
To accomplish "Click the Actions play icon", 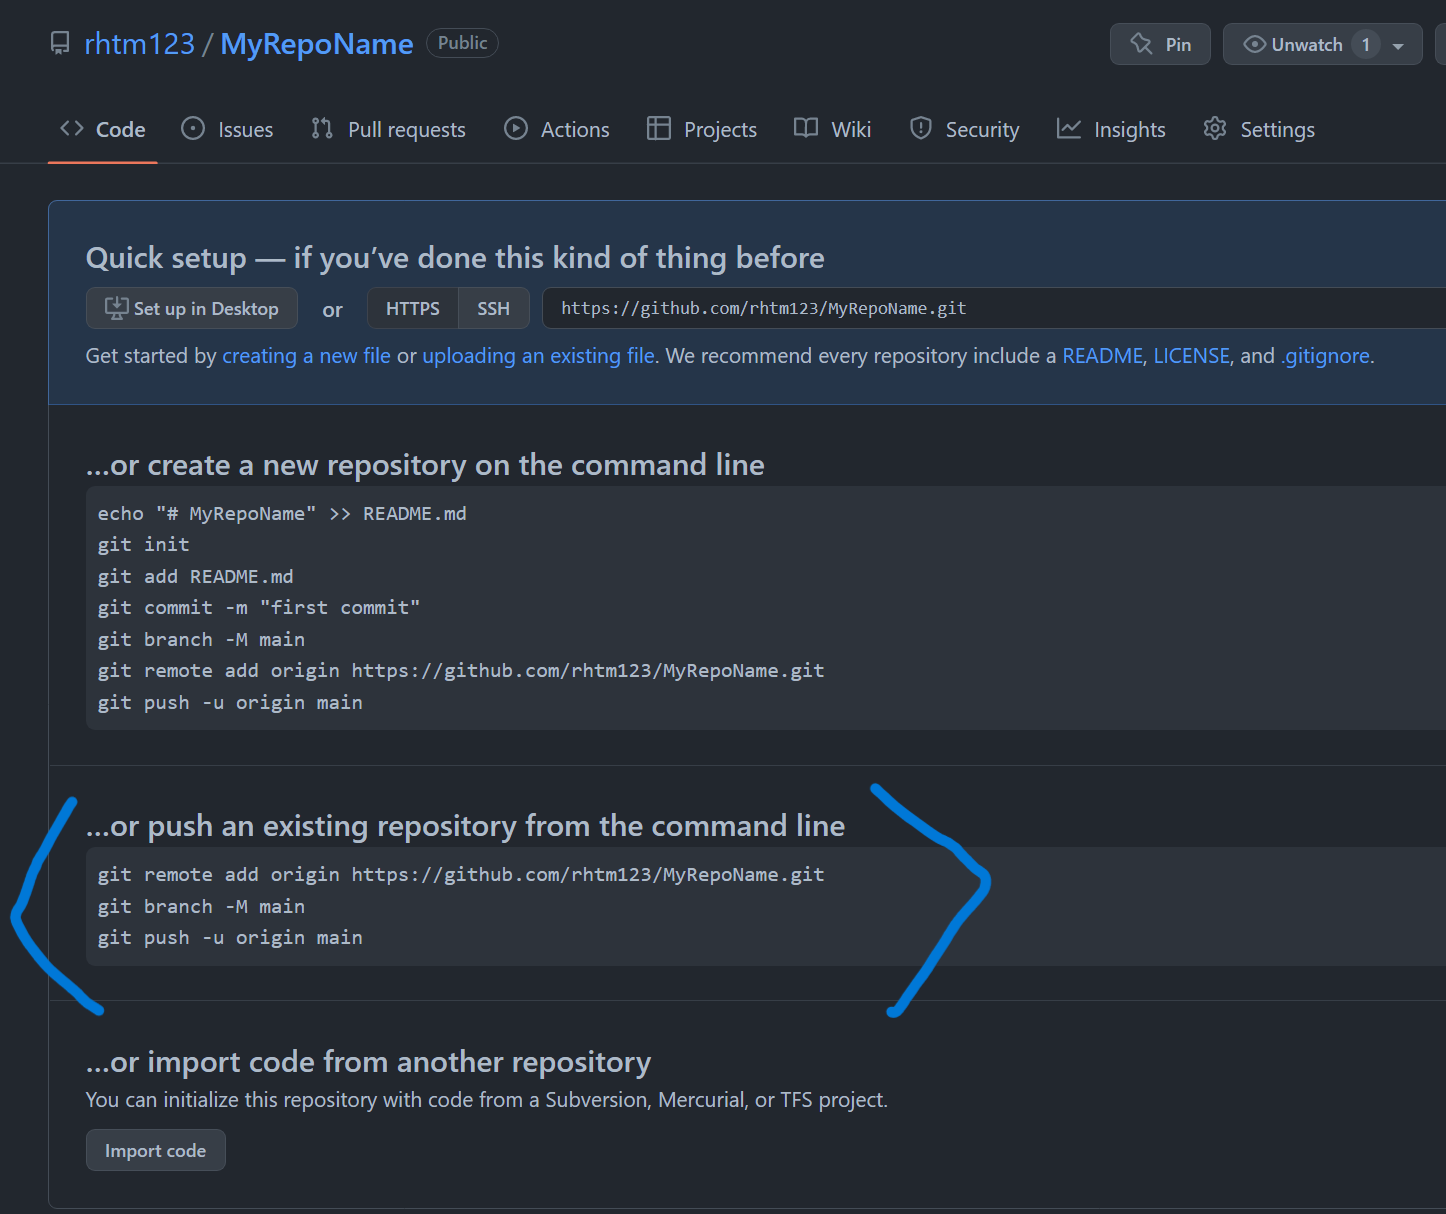I will tap(516, 129).
